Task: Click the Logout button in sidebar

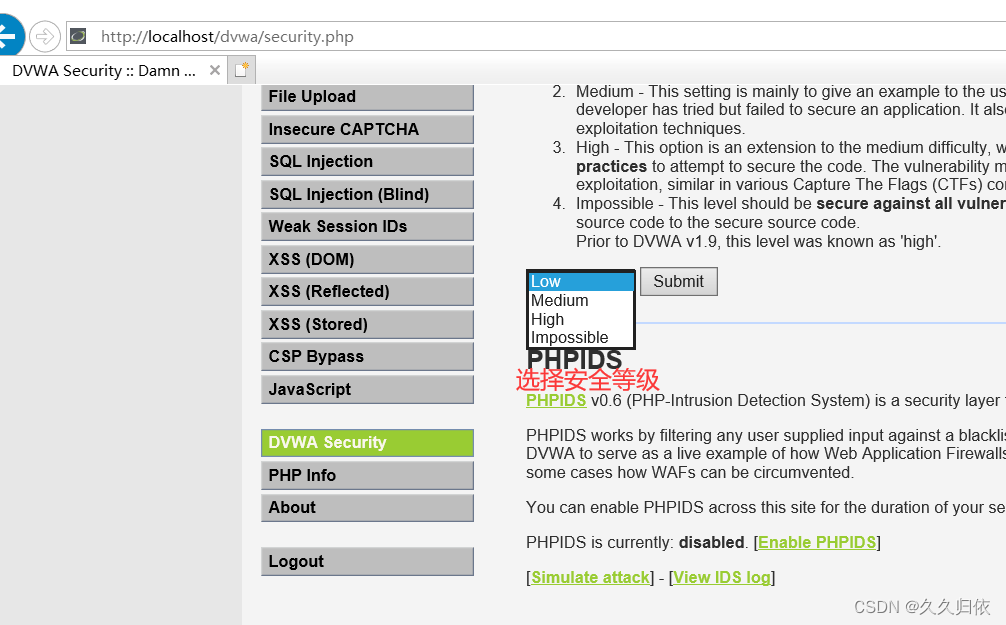Action: point(367,561)
